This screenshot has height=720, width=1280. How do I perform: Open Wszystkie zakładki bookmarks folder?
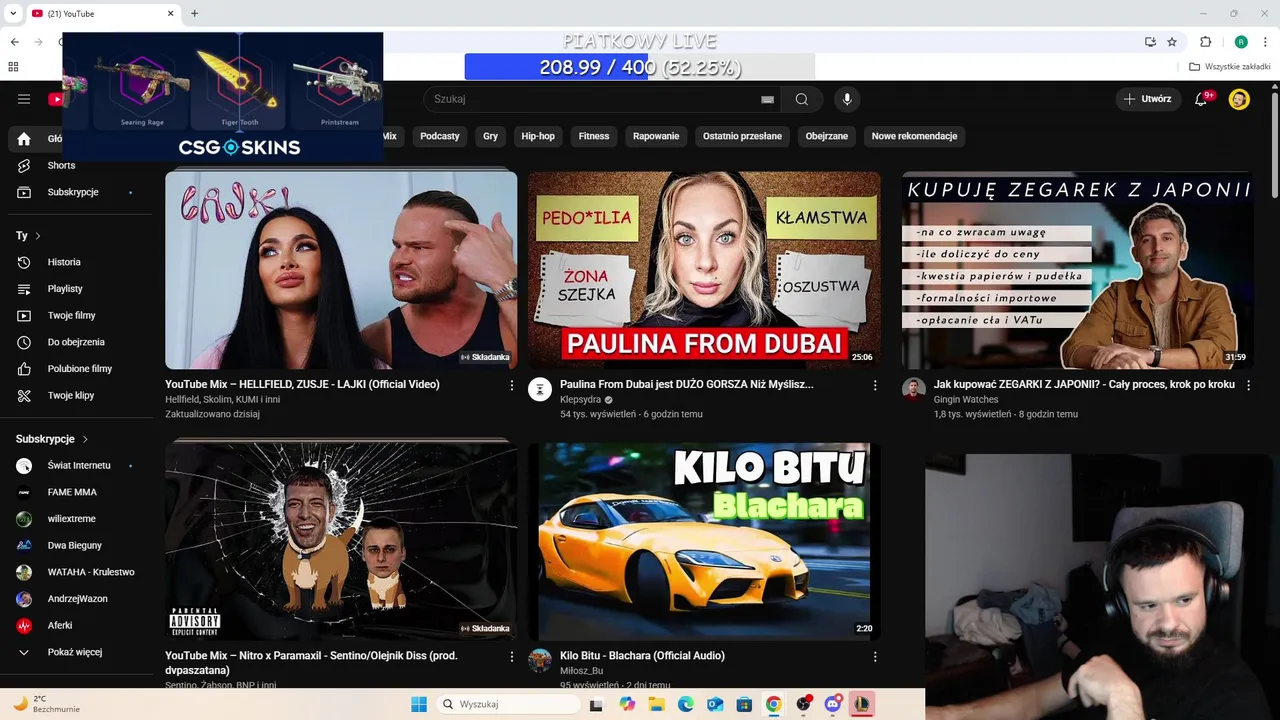(1230, 67)
